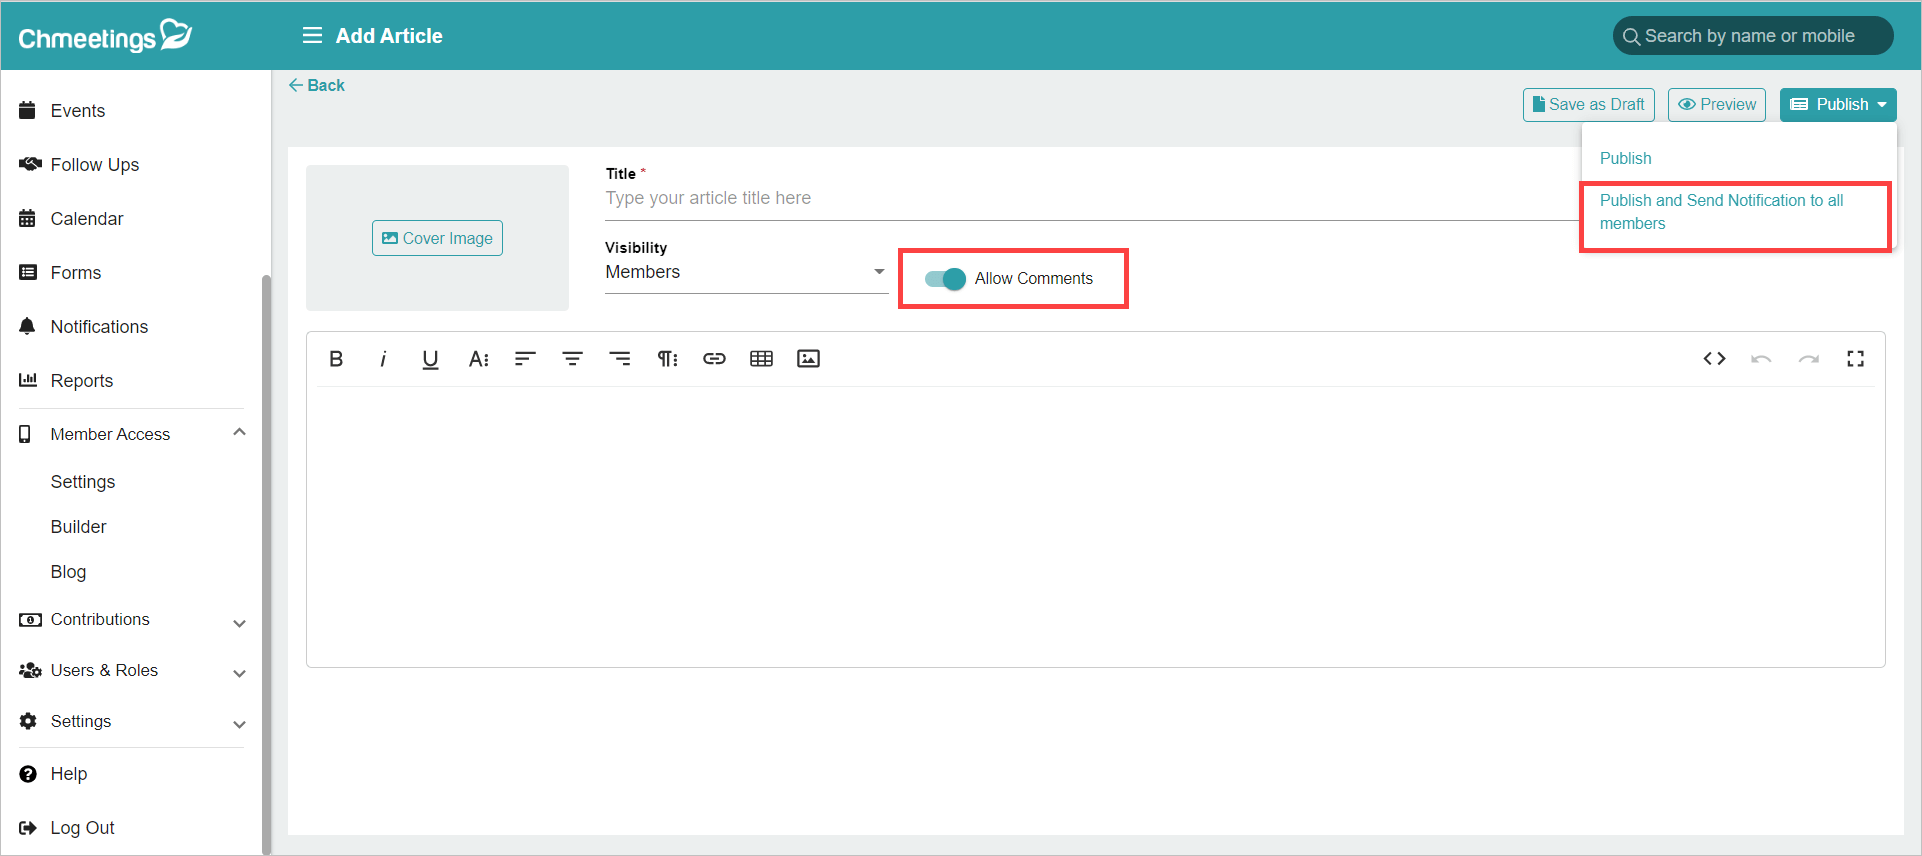The height and width of the screenshot is (856, 1922).
Task: Undo the last edit
Action: pos(1761,359)
